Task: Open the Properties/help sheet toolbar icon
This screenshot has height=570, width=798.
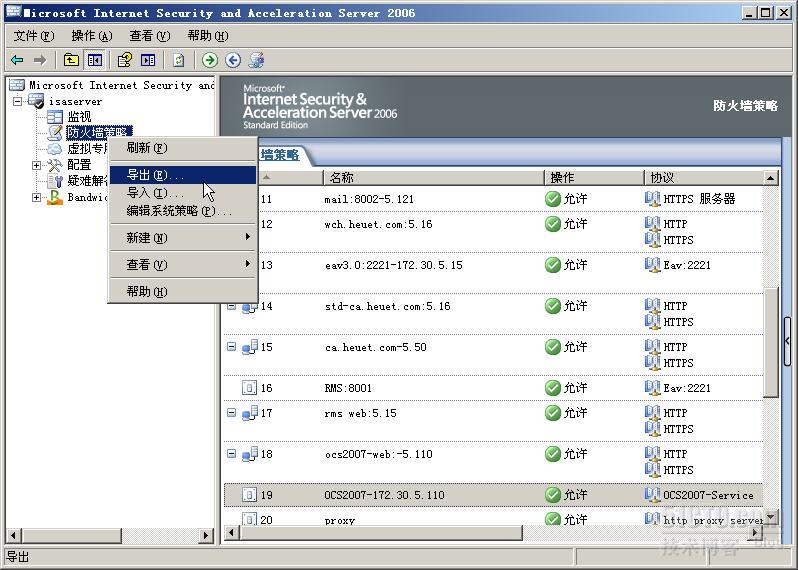Action: [x=125, y=60]
